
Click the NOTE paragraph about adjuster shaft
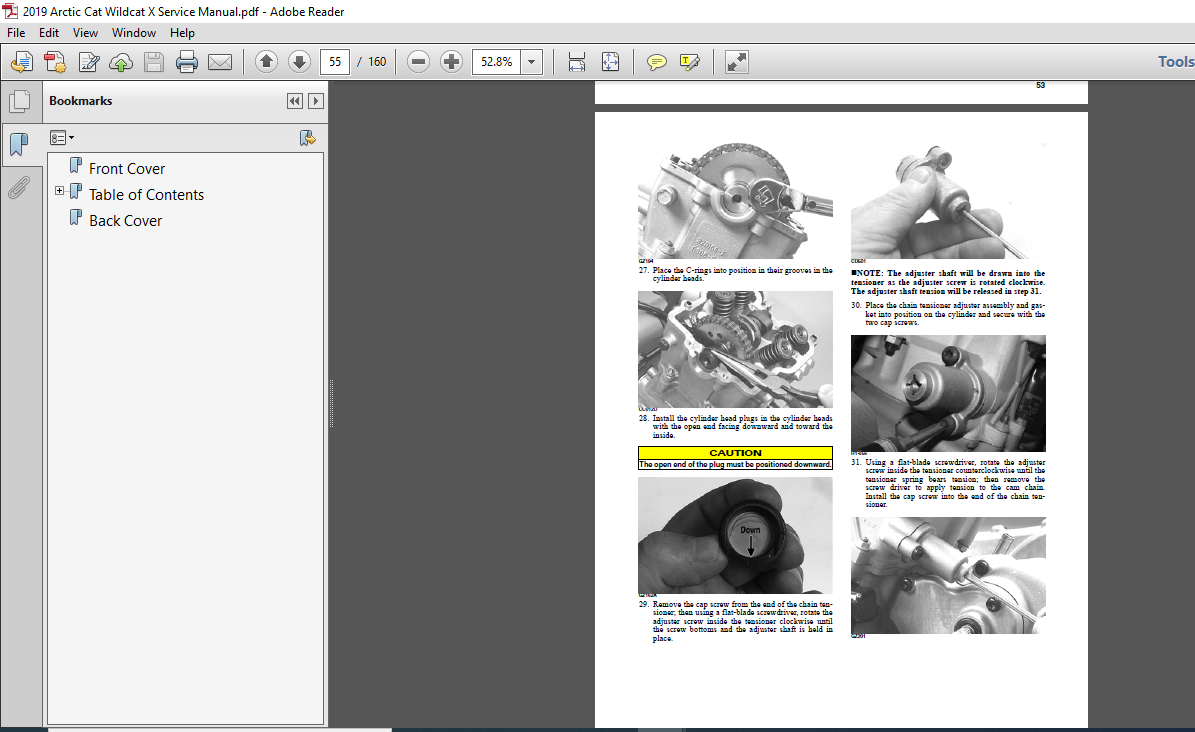948,282
